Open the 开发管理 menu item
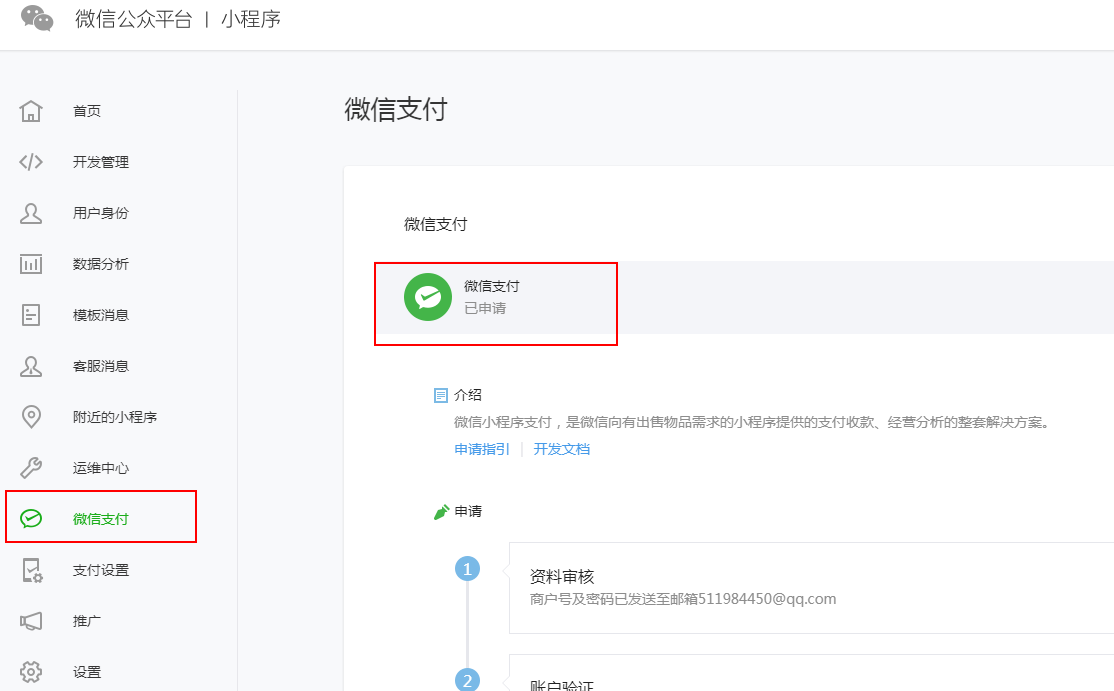1114x691 pixels. (x=101, y=162)
